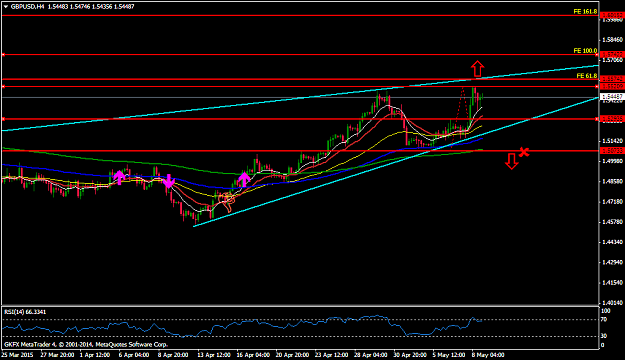Select the magenta up arrow near 16 Apr
The height and width of the screenshot is (360, 625).
(x=244, y=179)
